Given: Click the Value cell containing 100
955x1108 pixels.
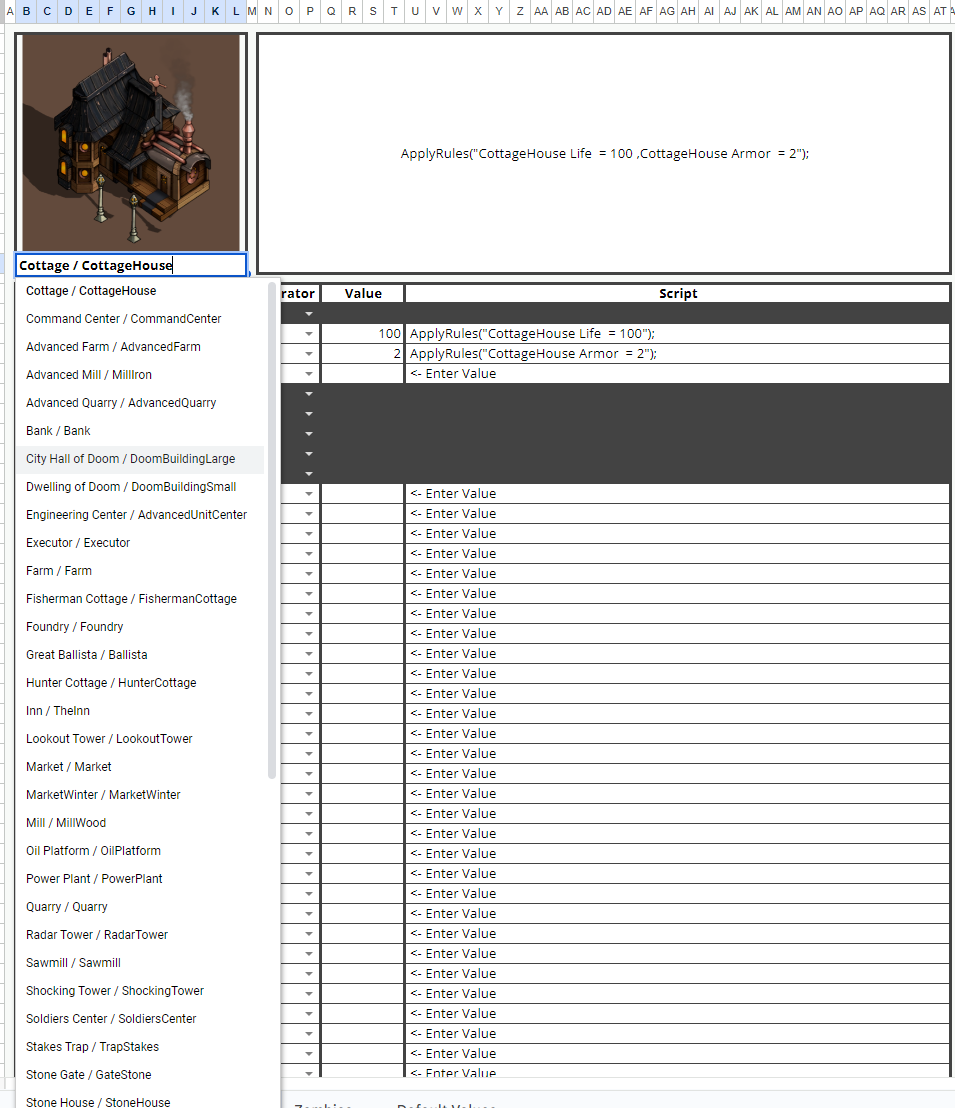Looking at the screenshot, I should click(x=363, y=334).
